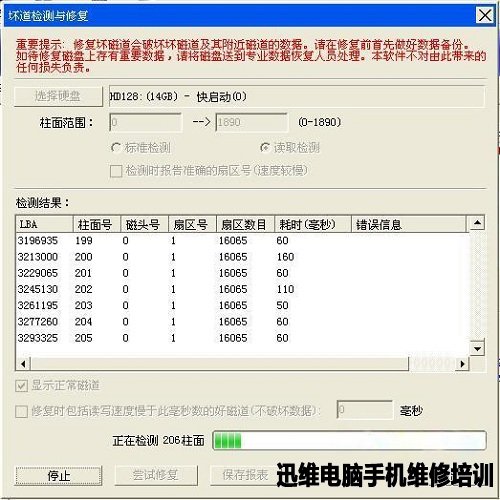The width and height of the screenshot is (500, 500).
Task: Close the 坏道检测与修复 dialog
Action: 484,15
